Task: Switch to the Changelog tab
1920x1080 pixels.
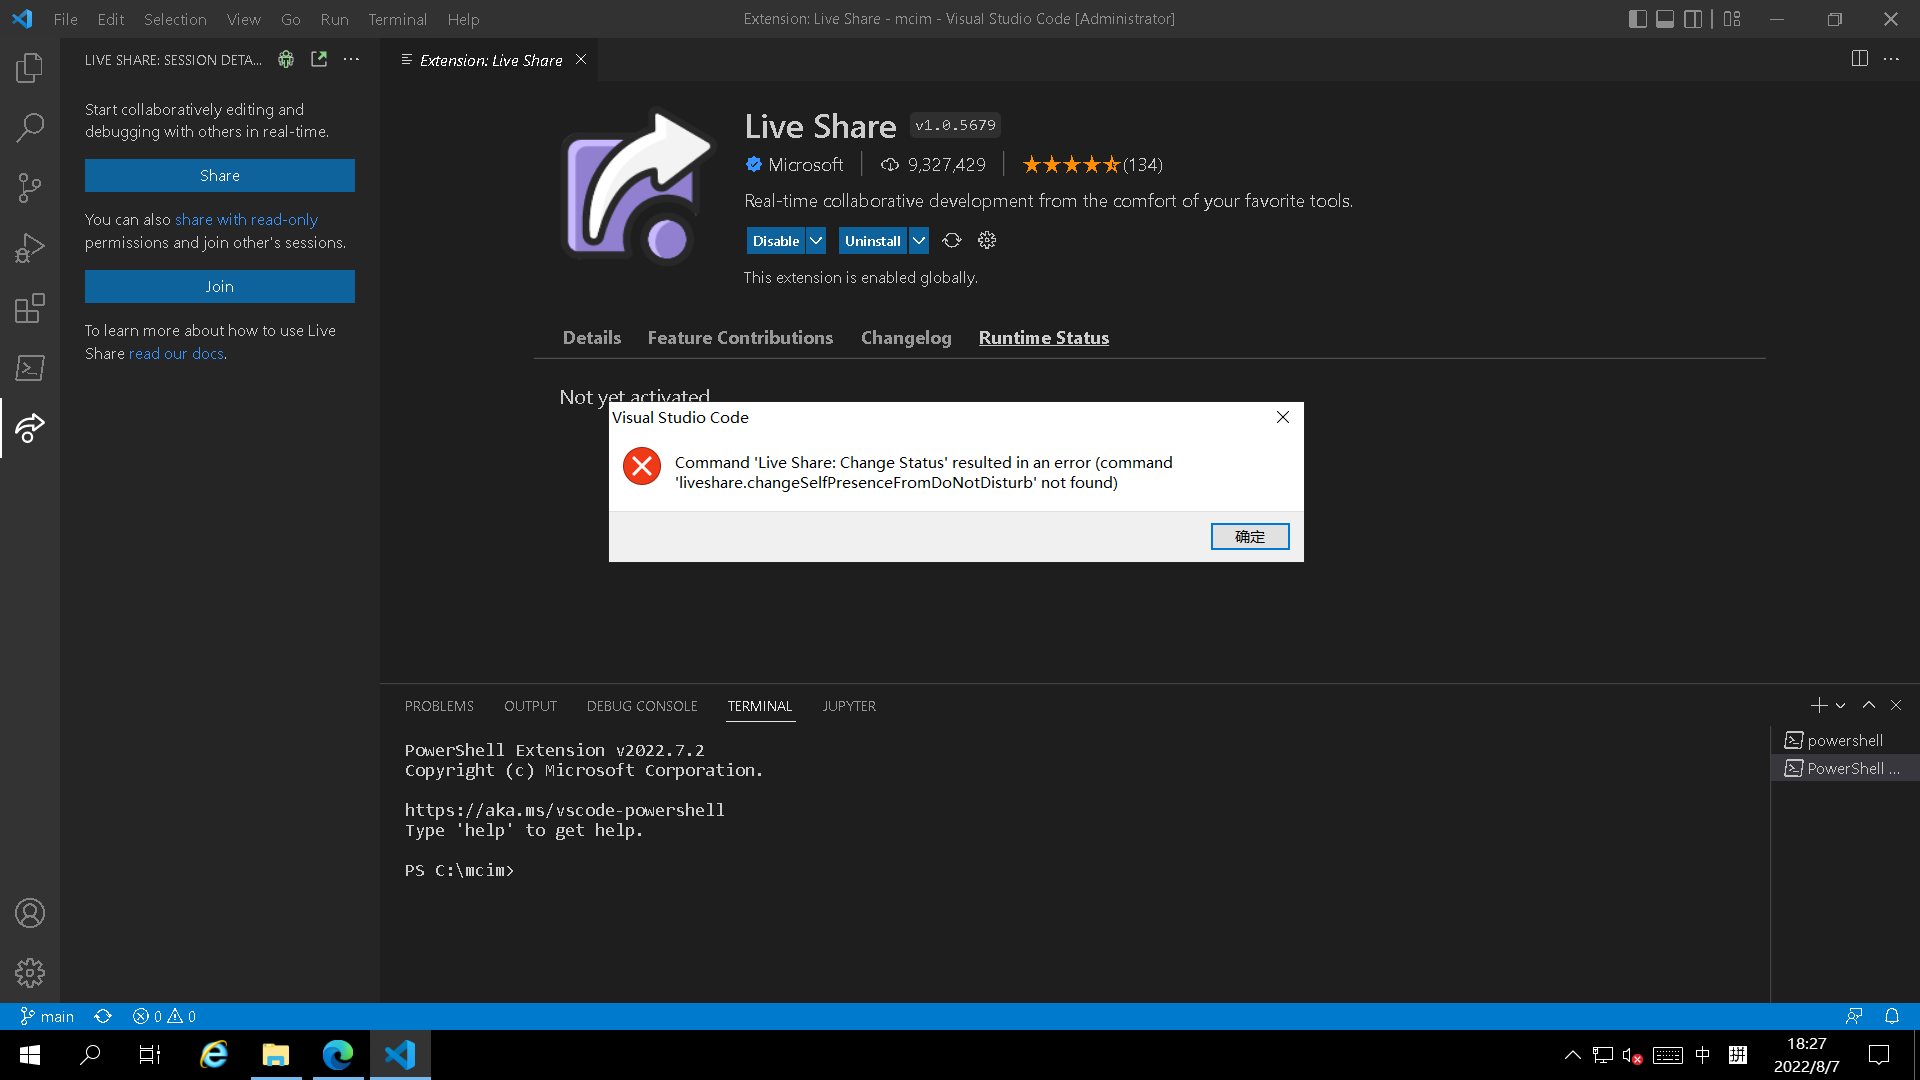Action: click(906, 338)
